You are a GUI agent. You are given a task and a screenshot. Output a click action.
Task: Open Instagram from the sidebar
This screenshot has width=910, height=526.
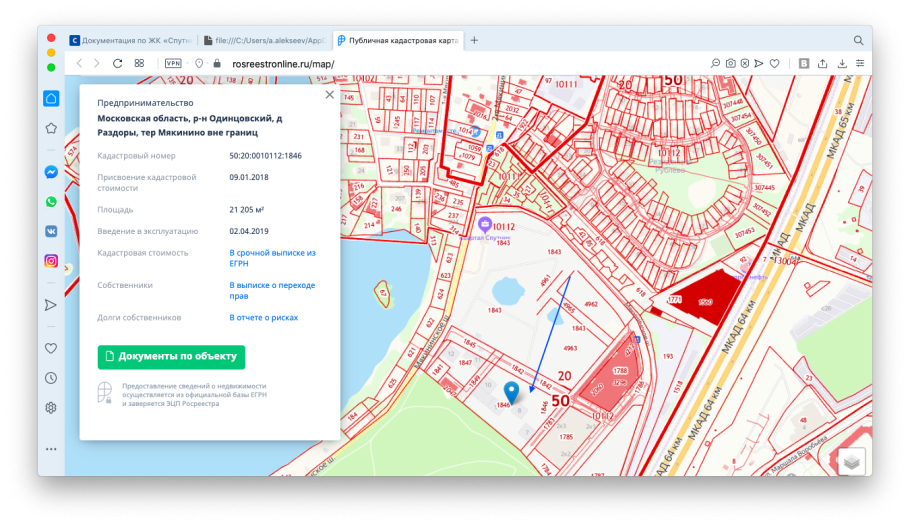coord(51,261)
